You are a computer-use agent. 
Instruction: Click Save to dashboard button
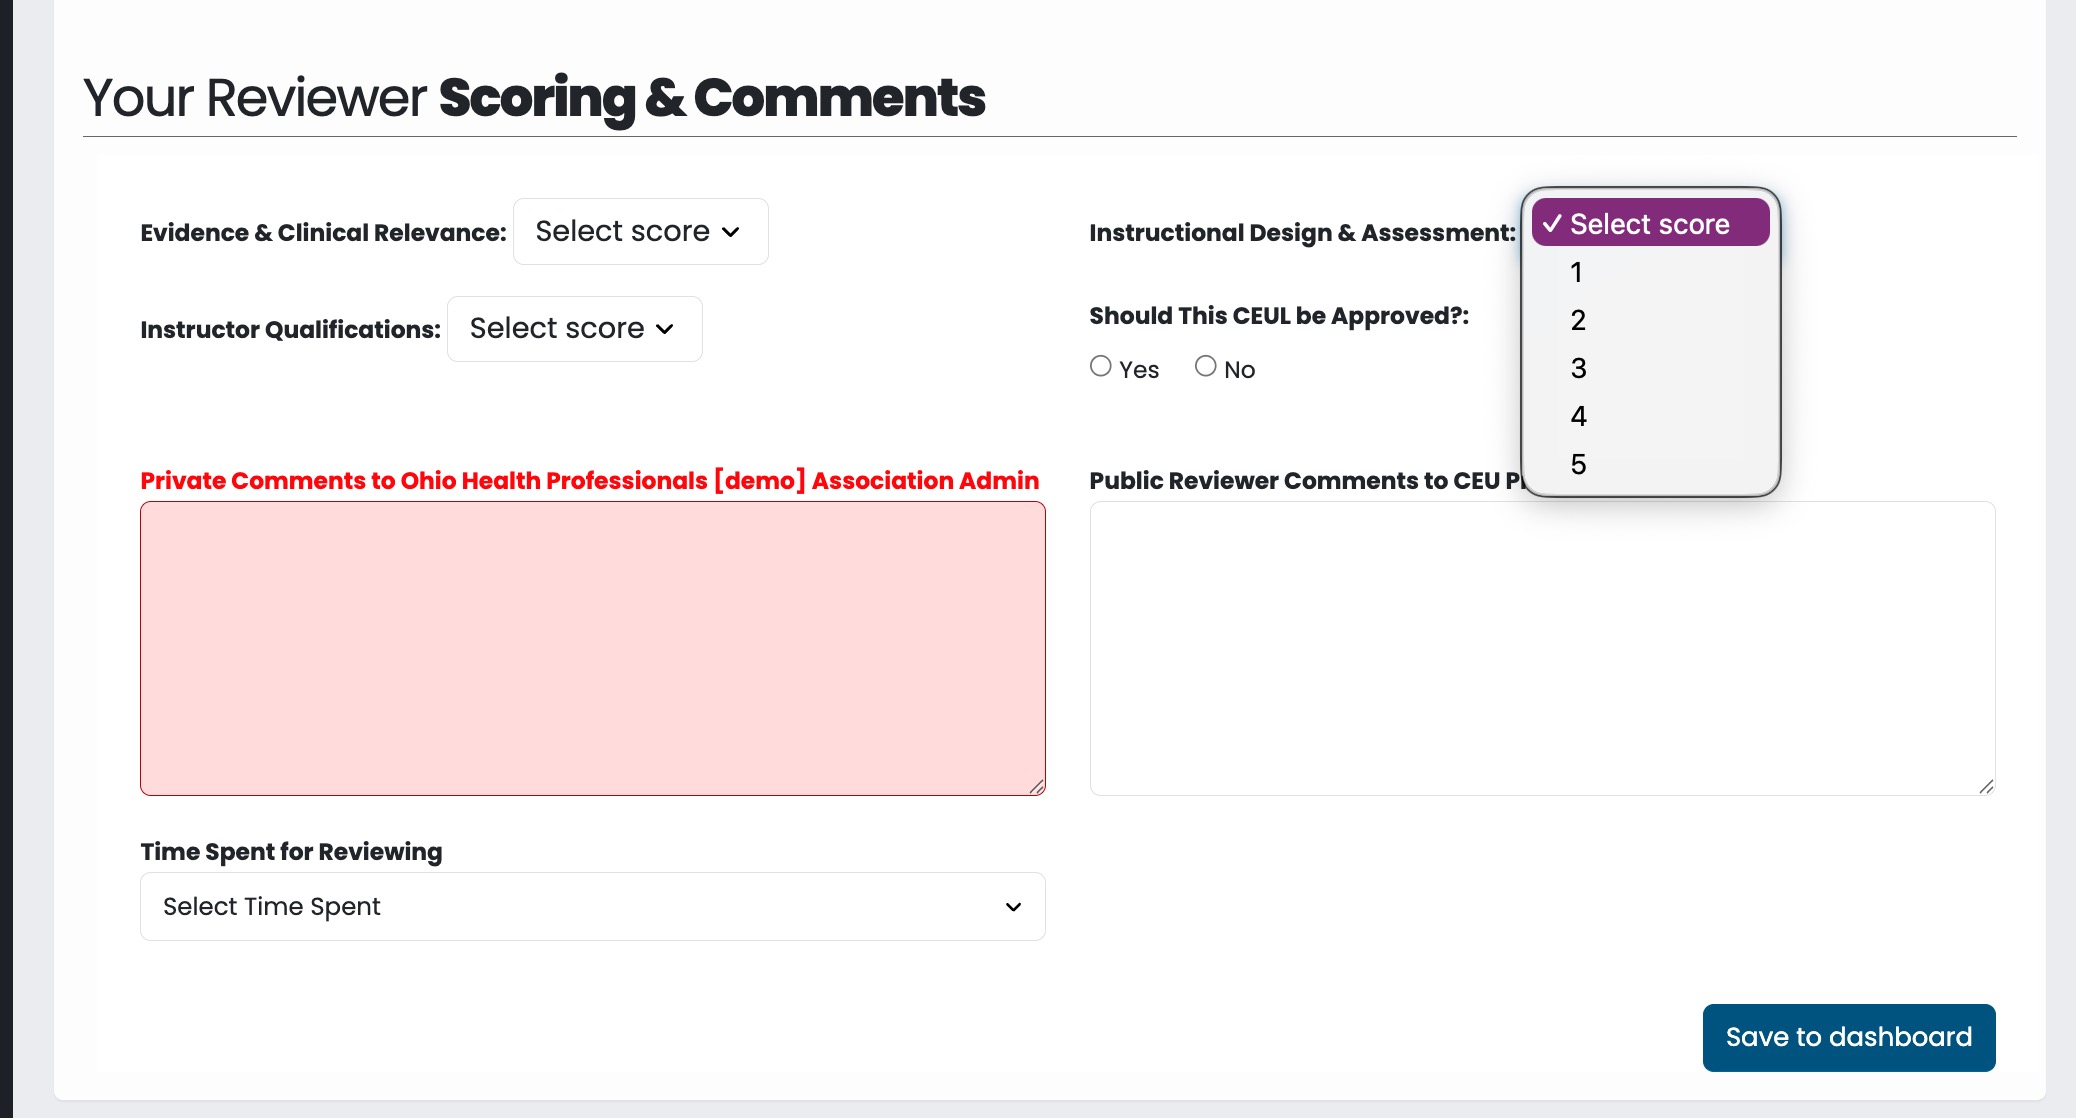pos(1848,1037)
